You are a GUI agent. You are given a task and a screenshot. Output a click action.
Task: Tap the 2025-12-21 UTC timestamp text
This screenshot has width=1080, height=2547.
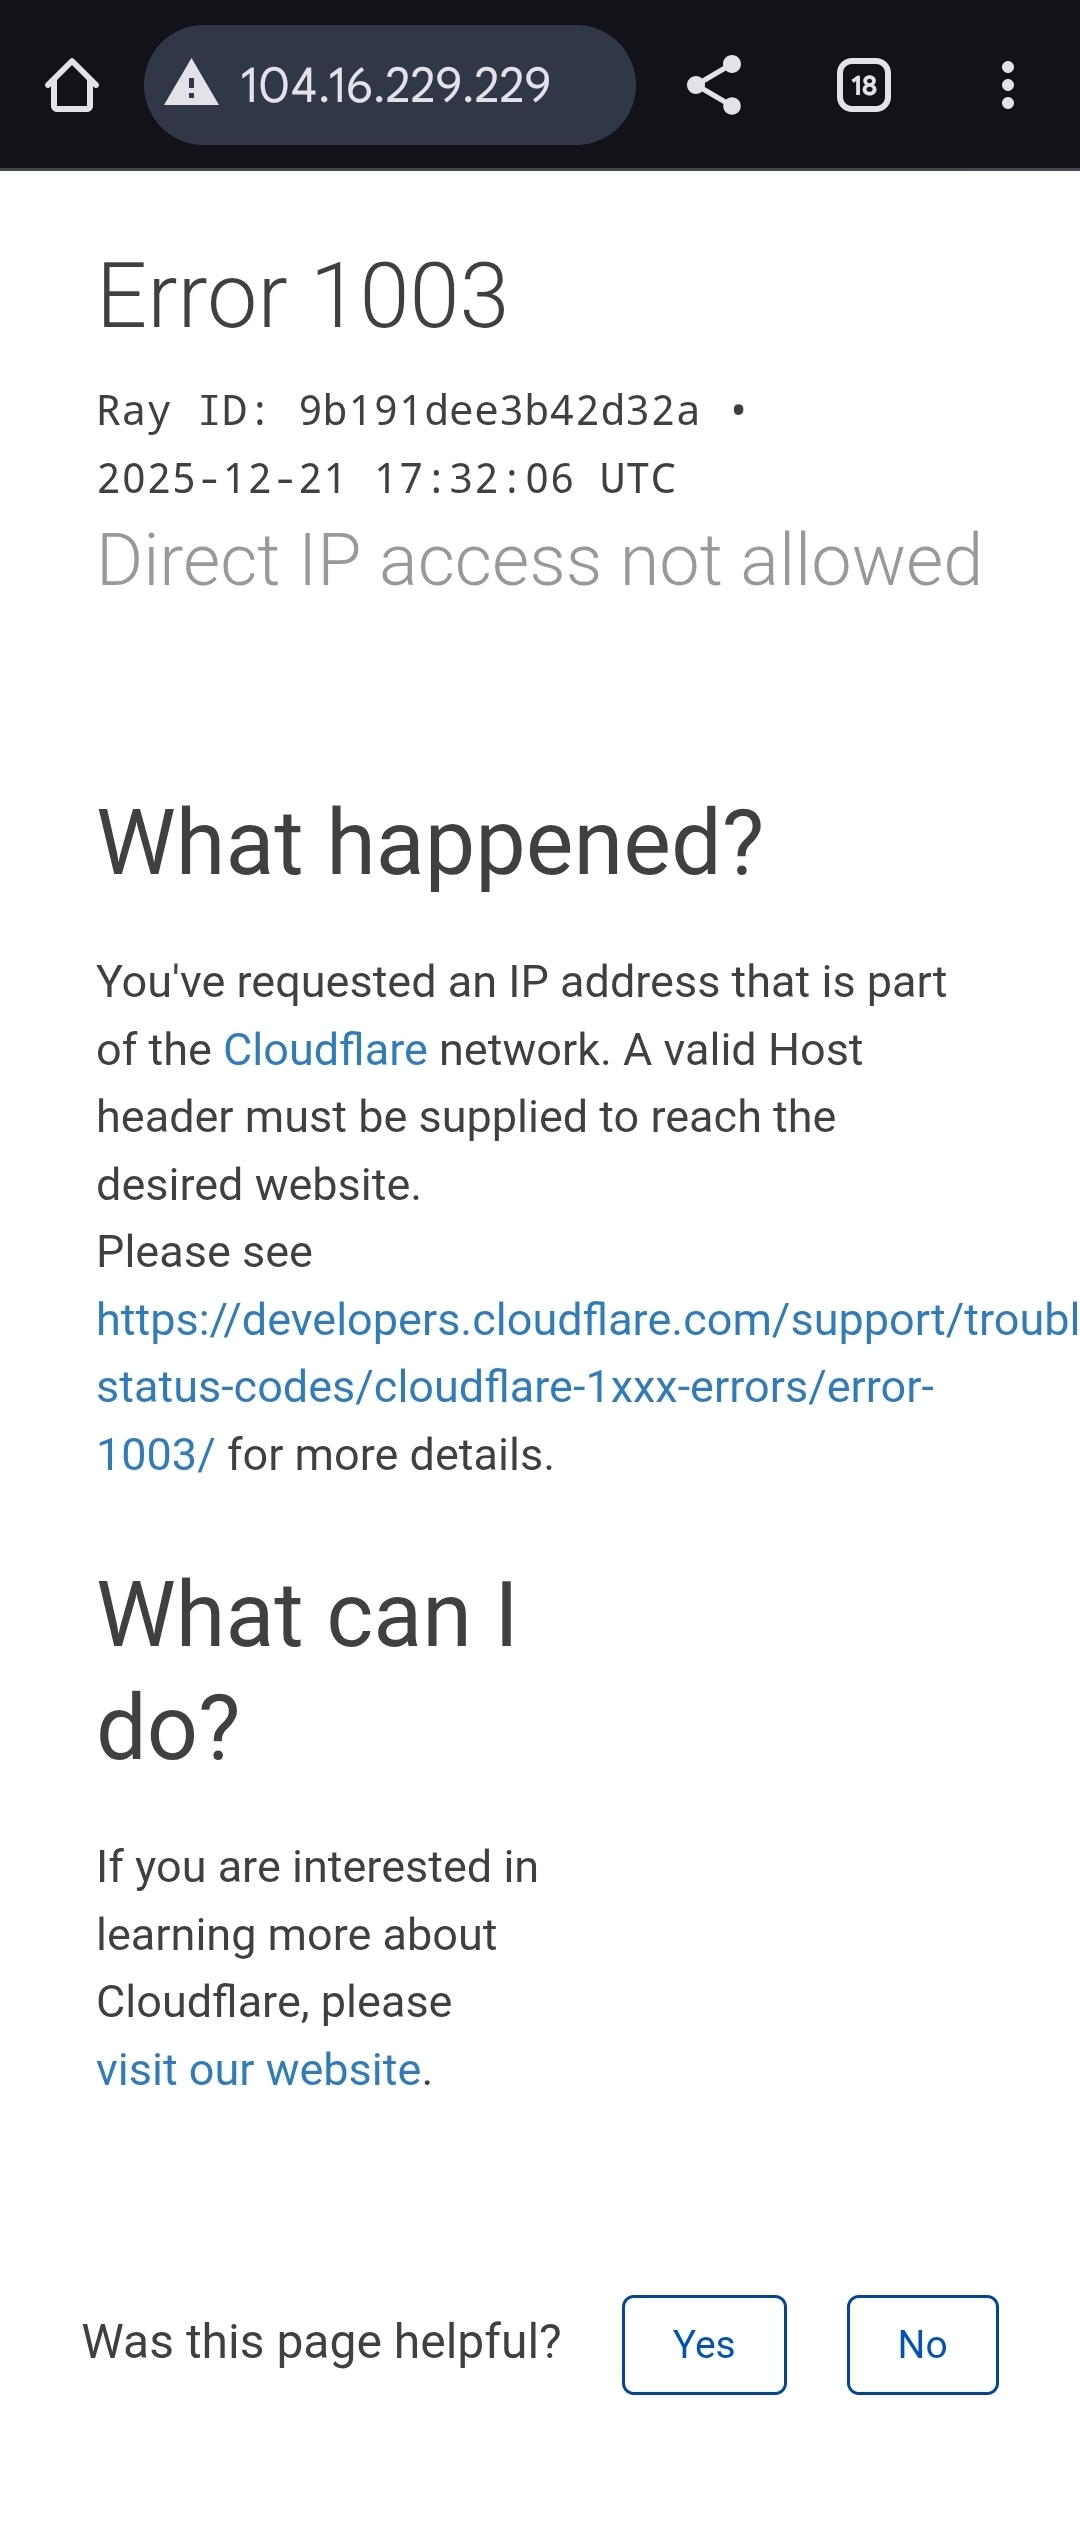387,479
